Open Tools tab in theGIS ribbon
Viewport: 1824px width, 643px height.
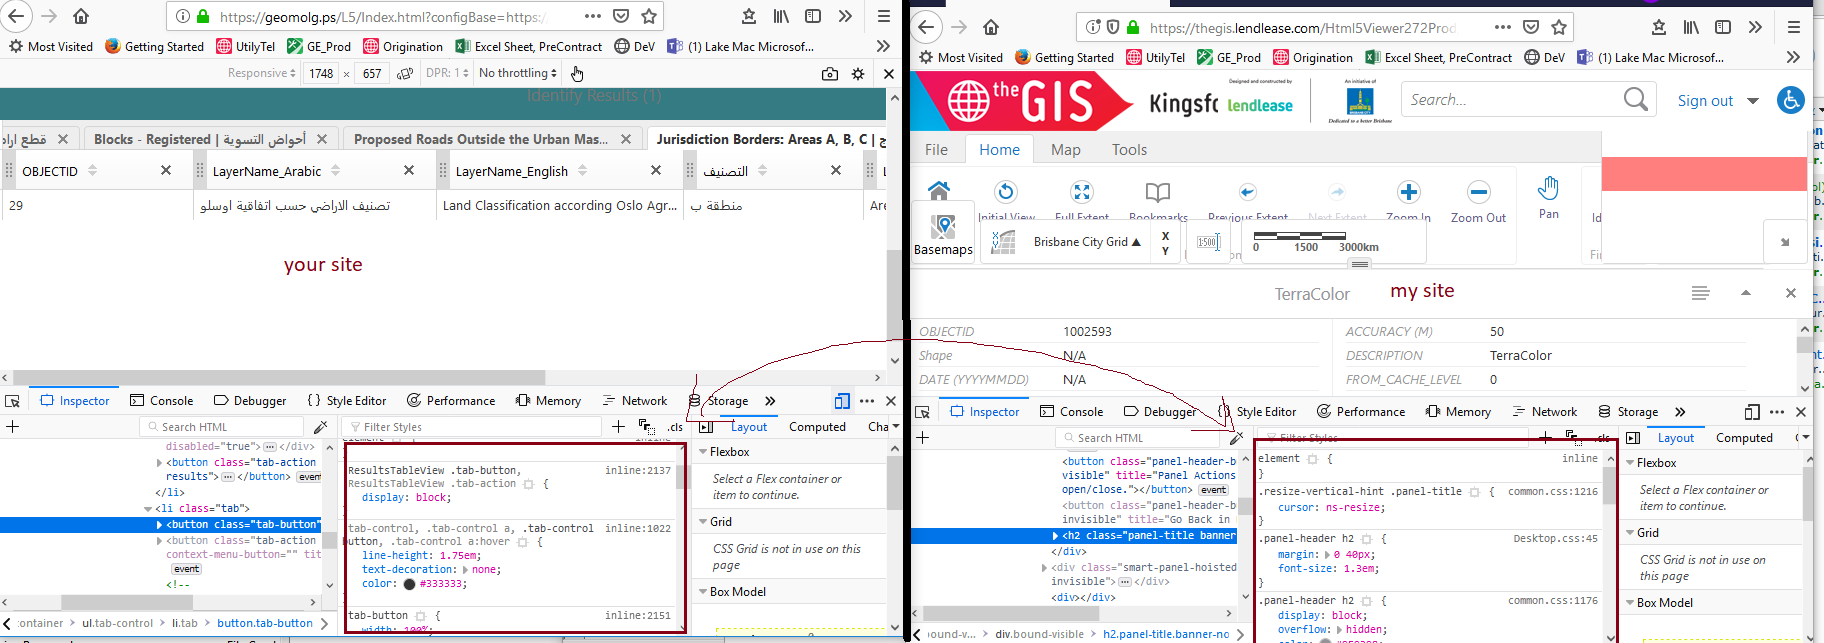coord(1129,150)
